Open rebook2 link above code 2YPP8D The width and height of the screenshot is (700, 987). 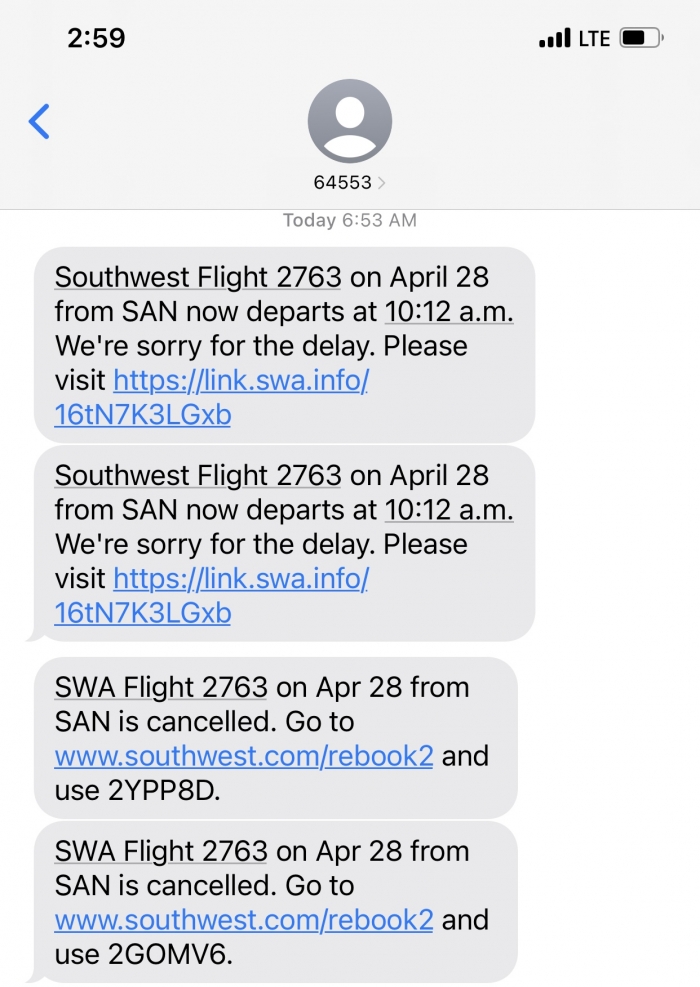(244, 755)
